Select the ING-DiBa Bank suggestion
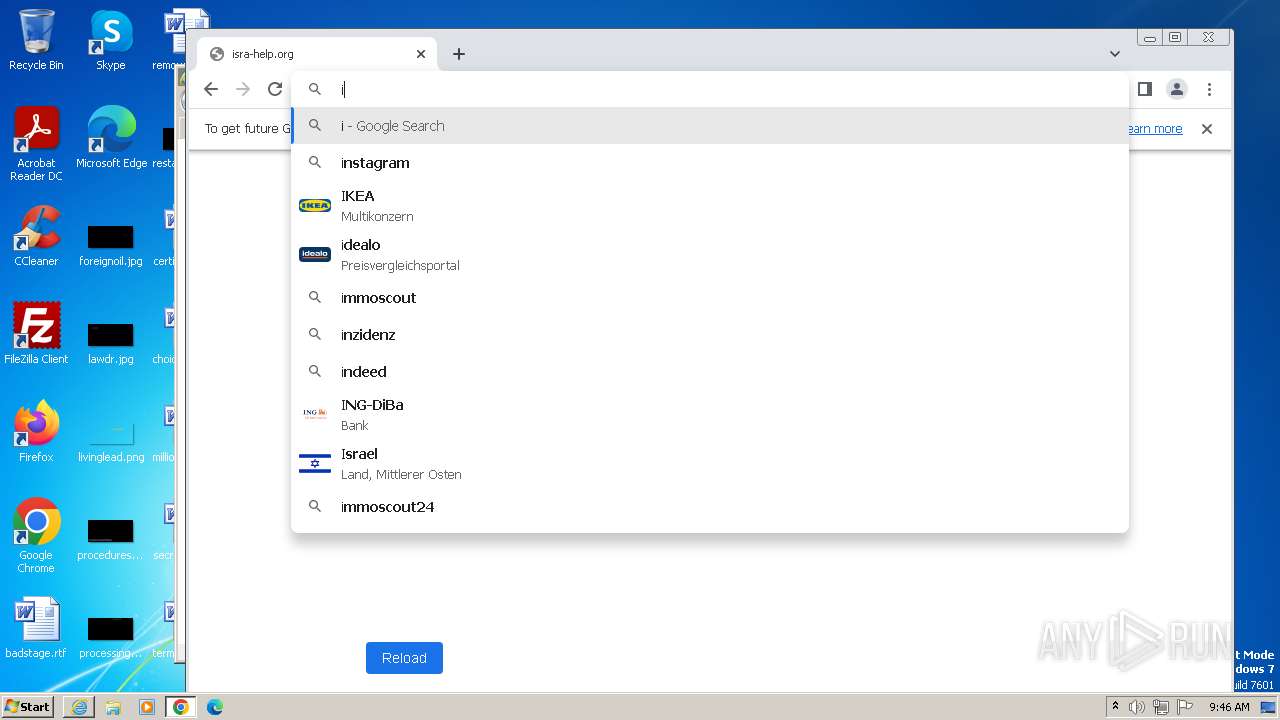The image size is (1280, 720). tap(710, 415)
